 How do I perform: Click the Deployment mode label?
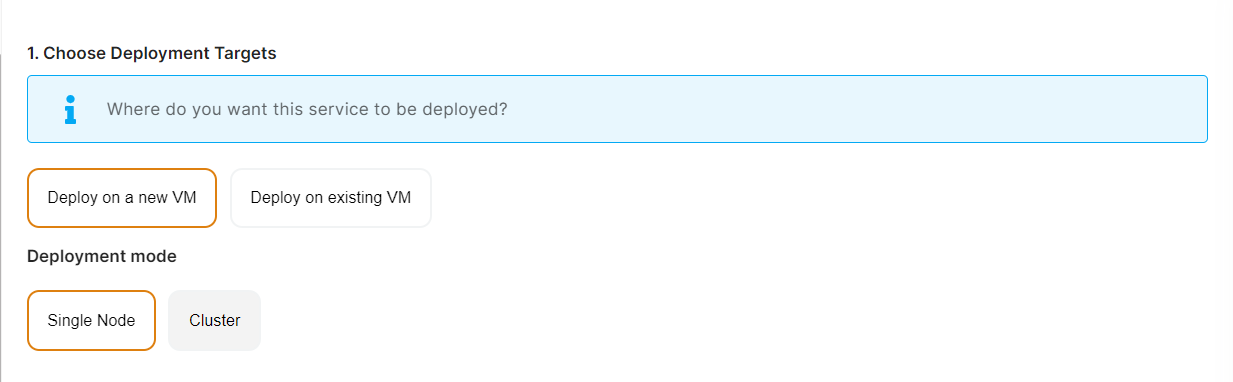click(x=102, y=257)
